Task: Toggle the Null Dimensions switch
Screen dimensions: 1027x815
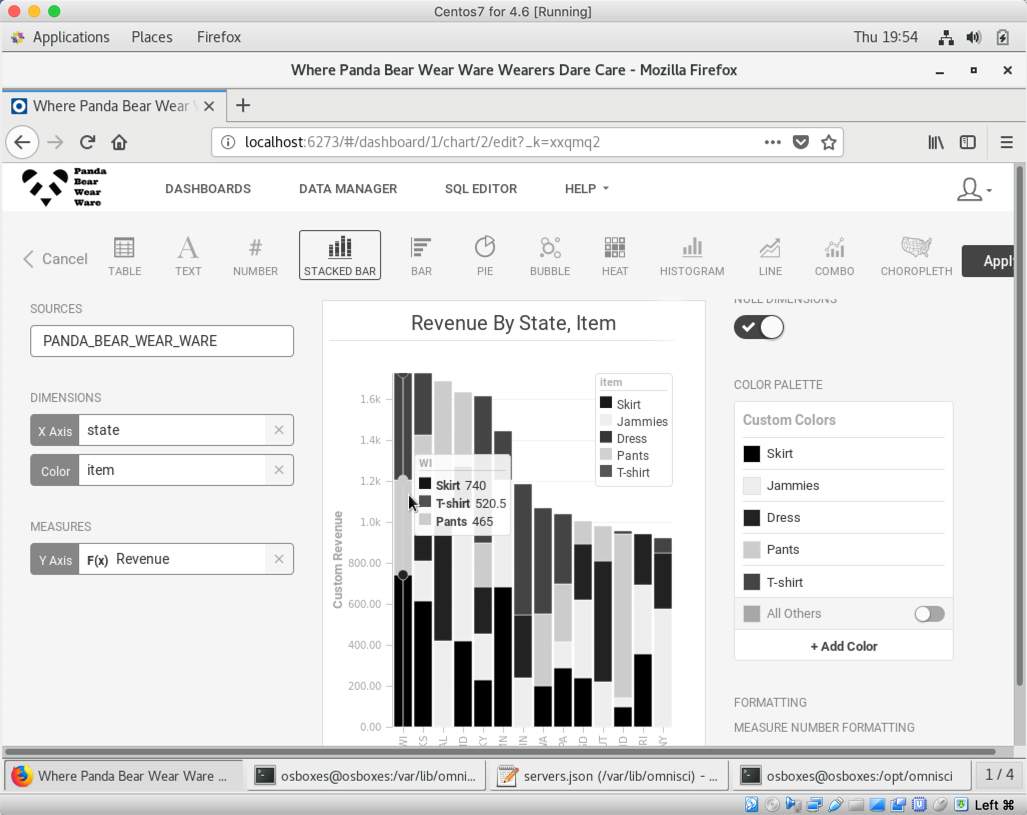Action: pos(759,327)
